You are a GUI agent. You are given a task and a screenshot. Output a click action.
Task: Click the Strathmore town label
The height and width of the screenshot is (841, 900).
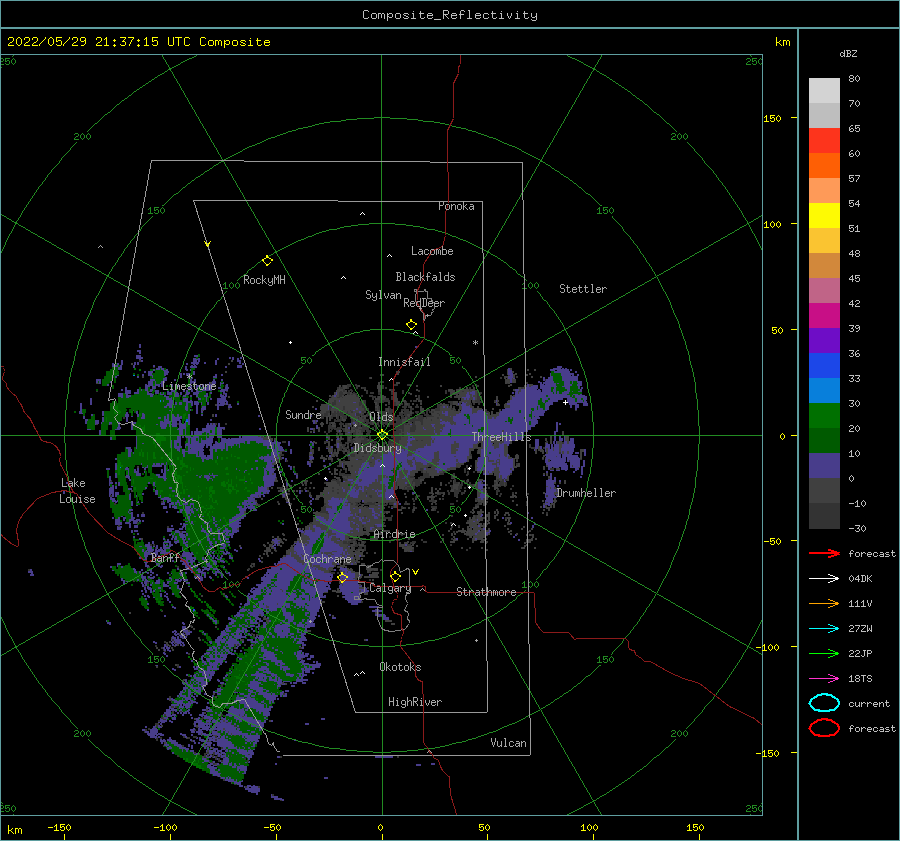tap(486, 592)
